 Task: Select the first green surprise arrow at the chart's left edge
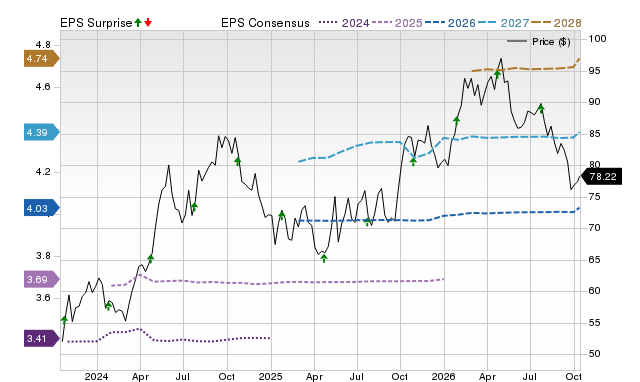click(x=64, y=320)
